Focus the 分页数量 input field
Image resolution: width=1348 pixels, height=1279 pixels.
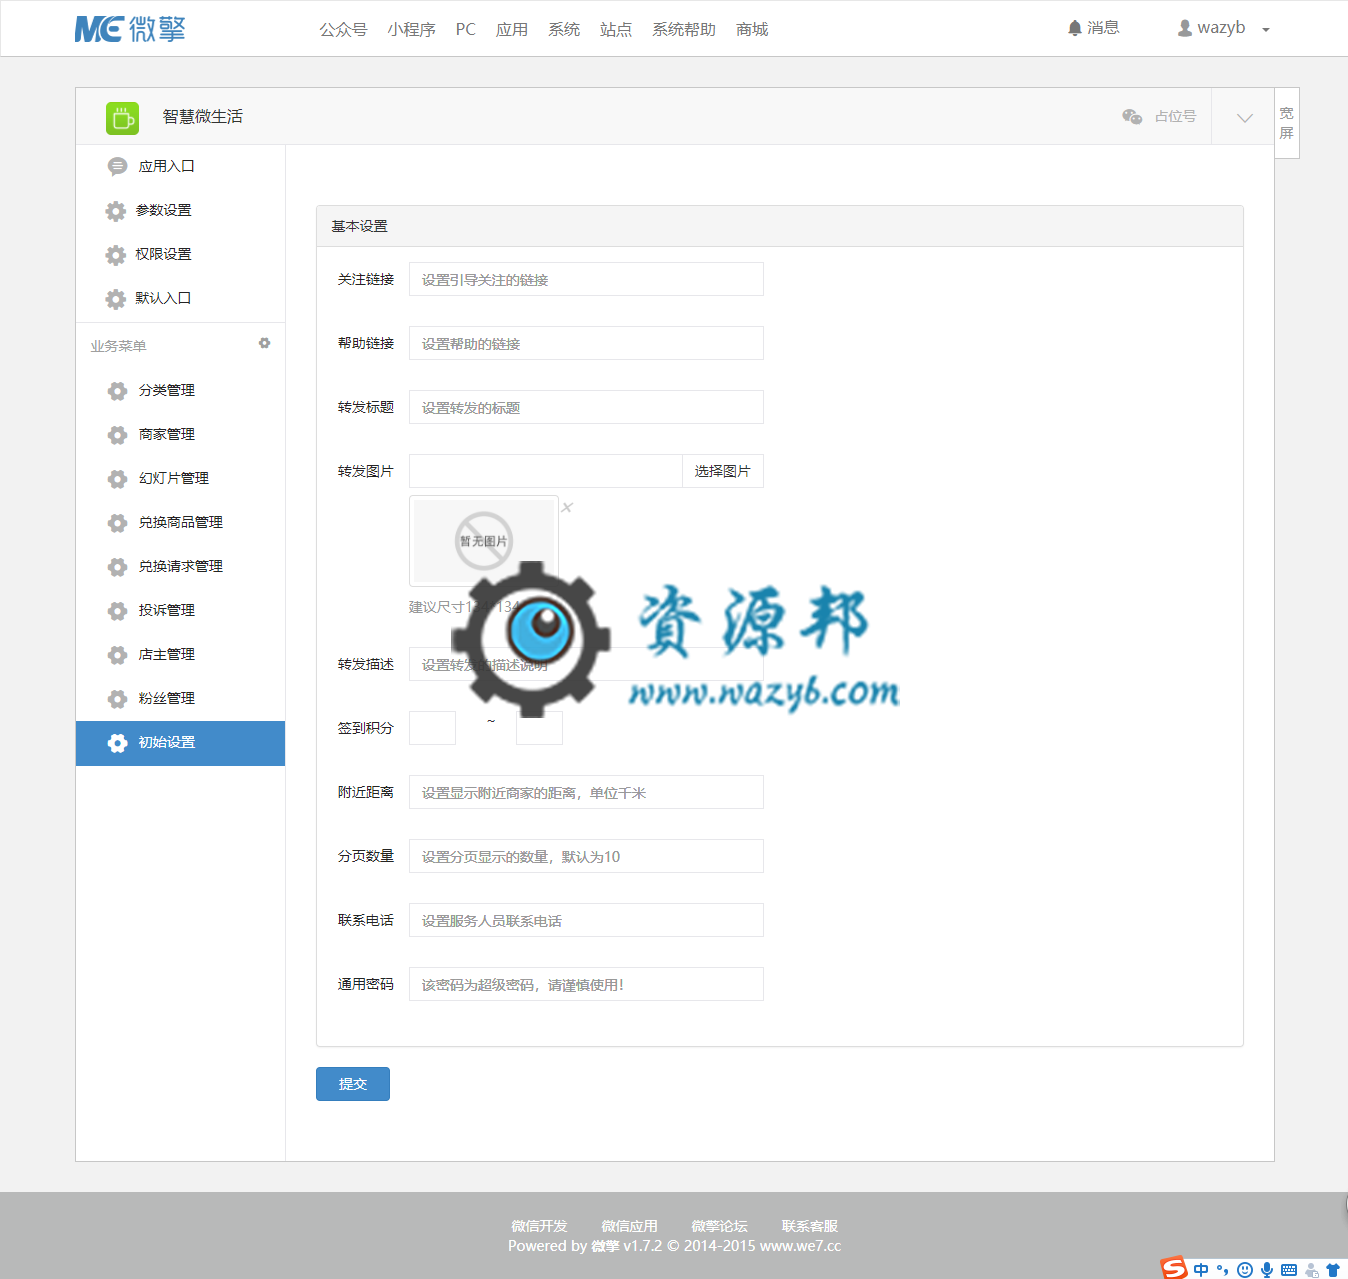click(586, 856)
